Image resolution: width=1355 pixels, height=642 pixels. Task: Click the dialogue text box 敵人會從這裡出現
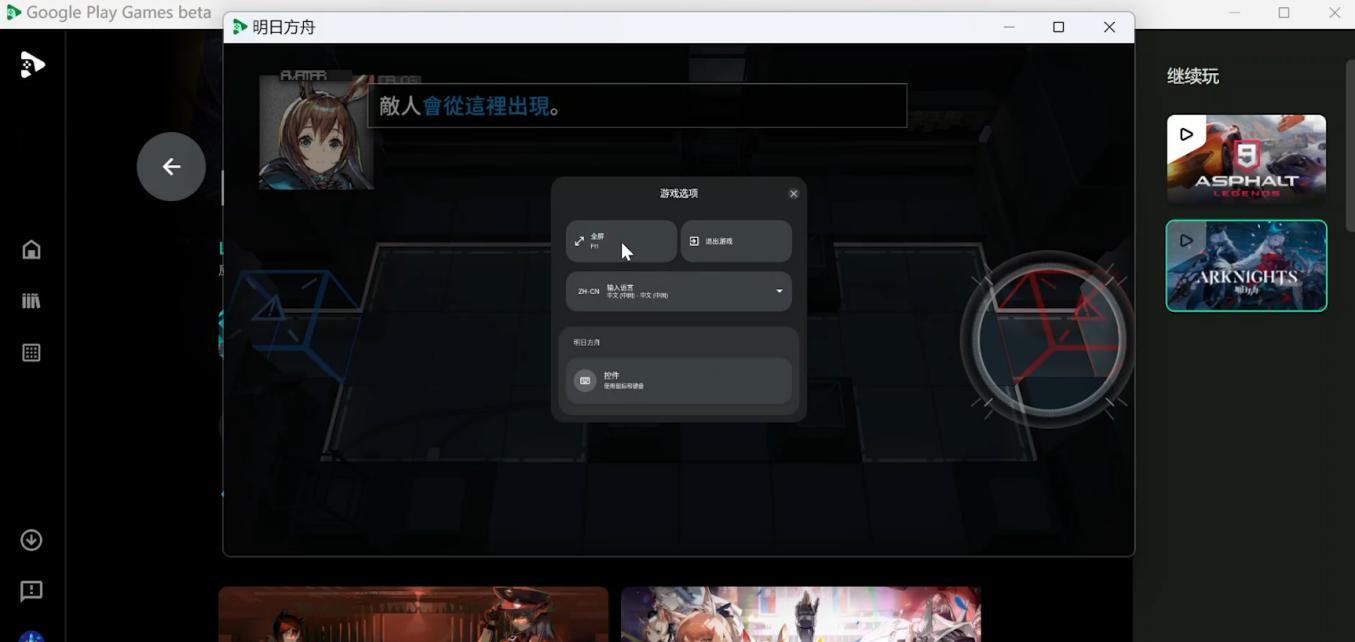pos(637,106)
